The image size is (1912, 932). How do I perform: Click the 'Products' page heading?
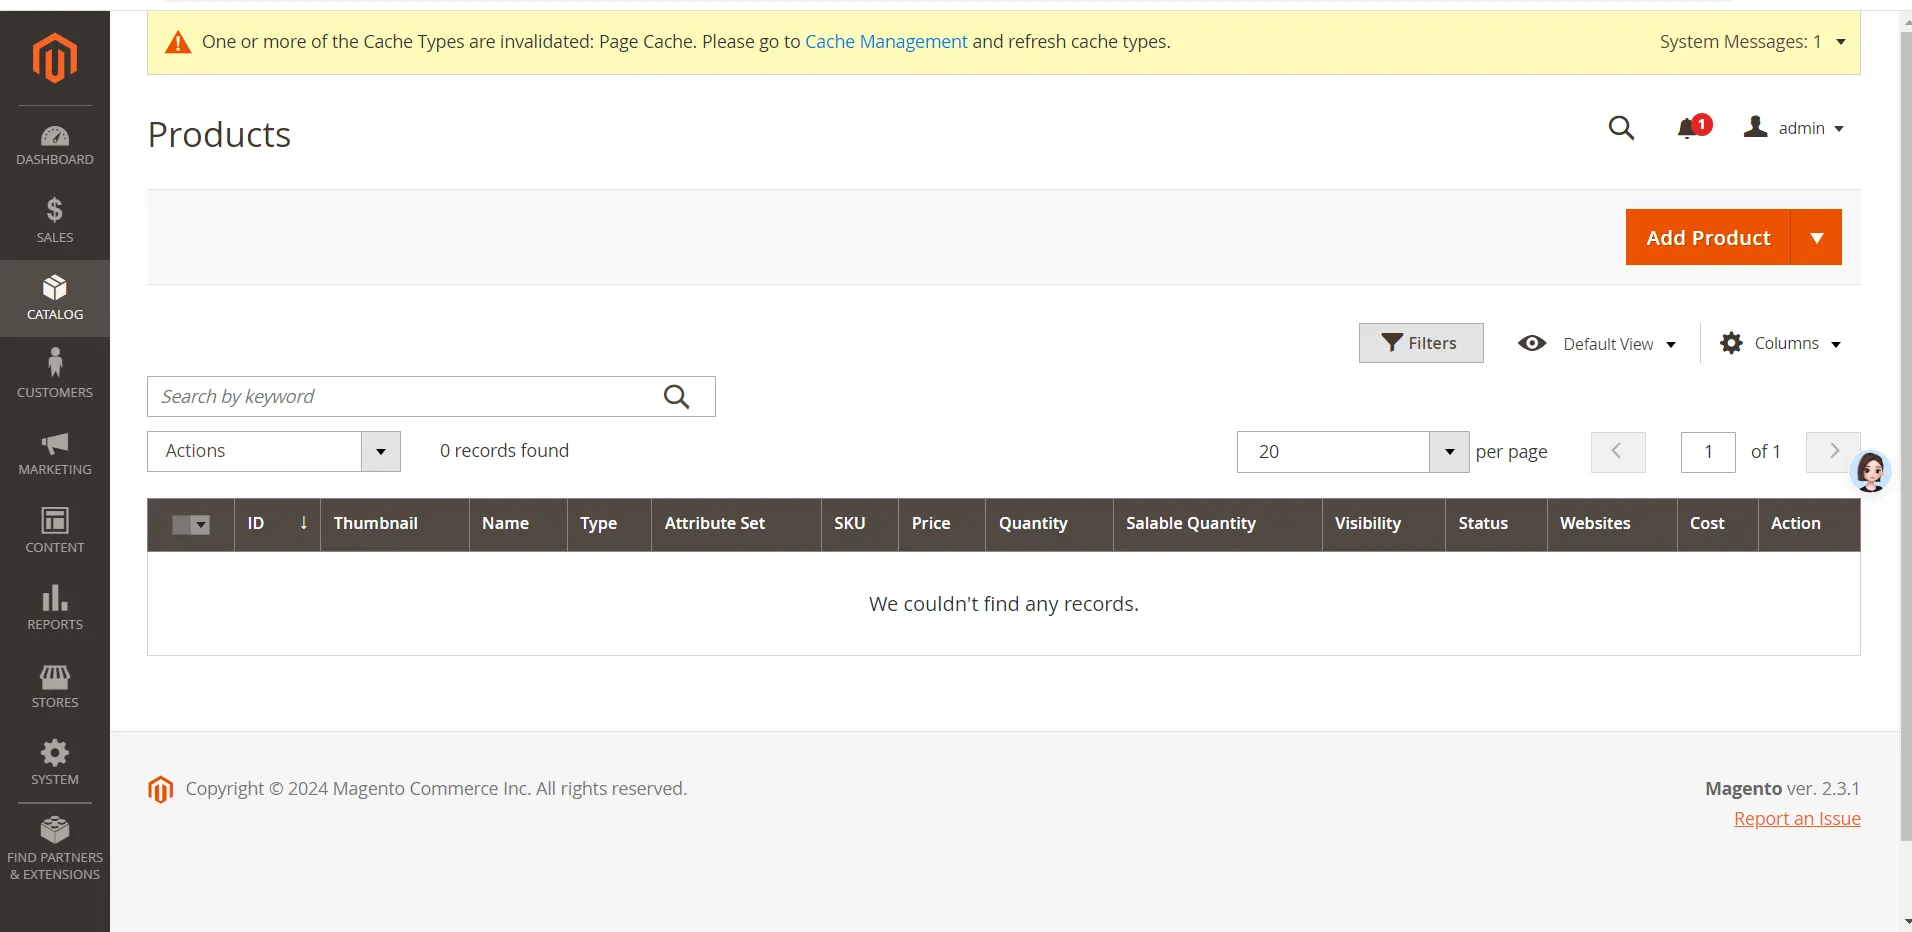coord(219,135)
